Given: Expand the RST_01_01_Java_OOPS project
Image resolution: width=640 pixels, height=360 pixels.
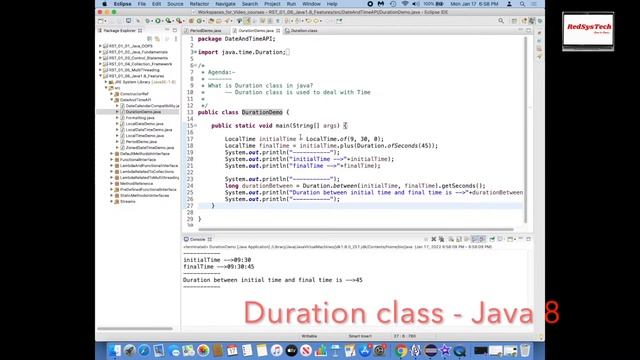Looking at the screenshot, I should (x=100, y=46).
